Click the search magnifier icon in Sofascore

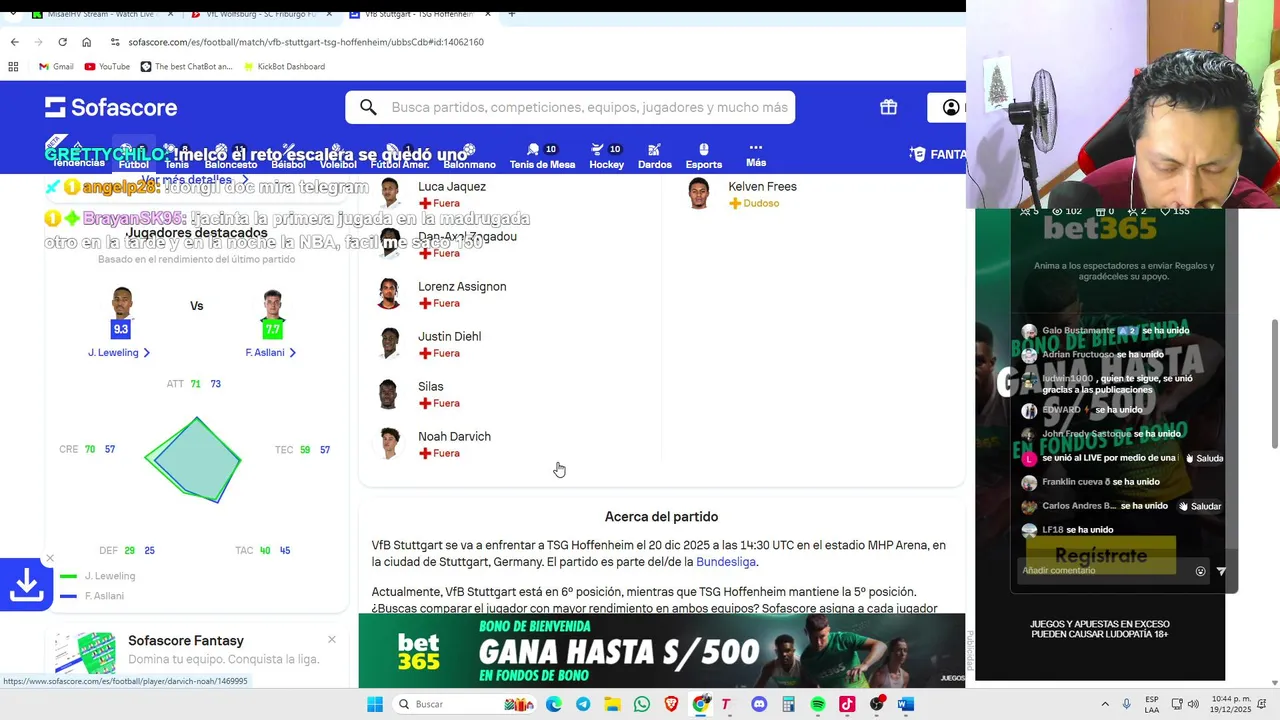pyautogui.click(x=368, y=107)
